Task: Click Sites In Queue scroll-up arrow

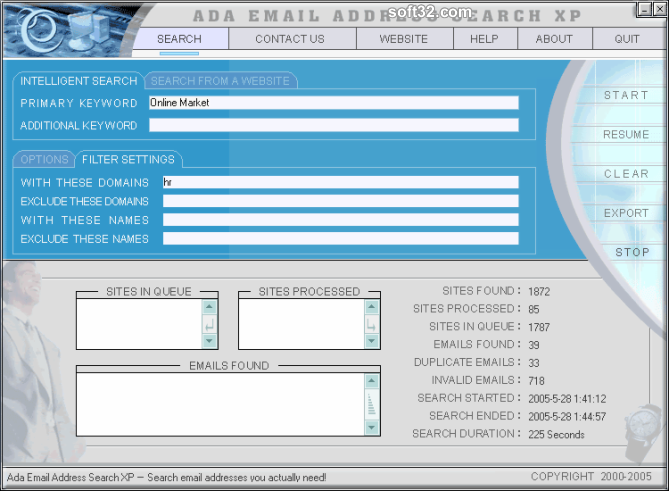Action: click(x=209, y=306)
